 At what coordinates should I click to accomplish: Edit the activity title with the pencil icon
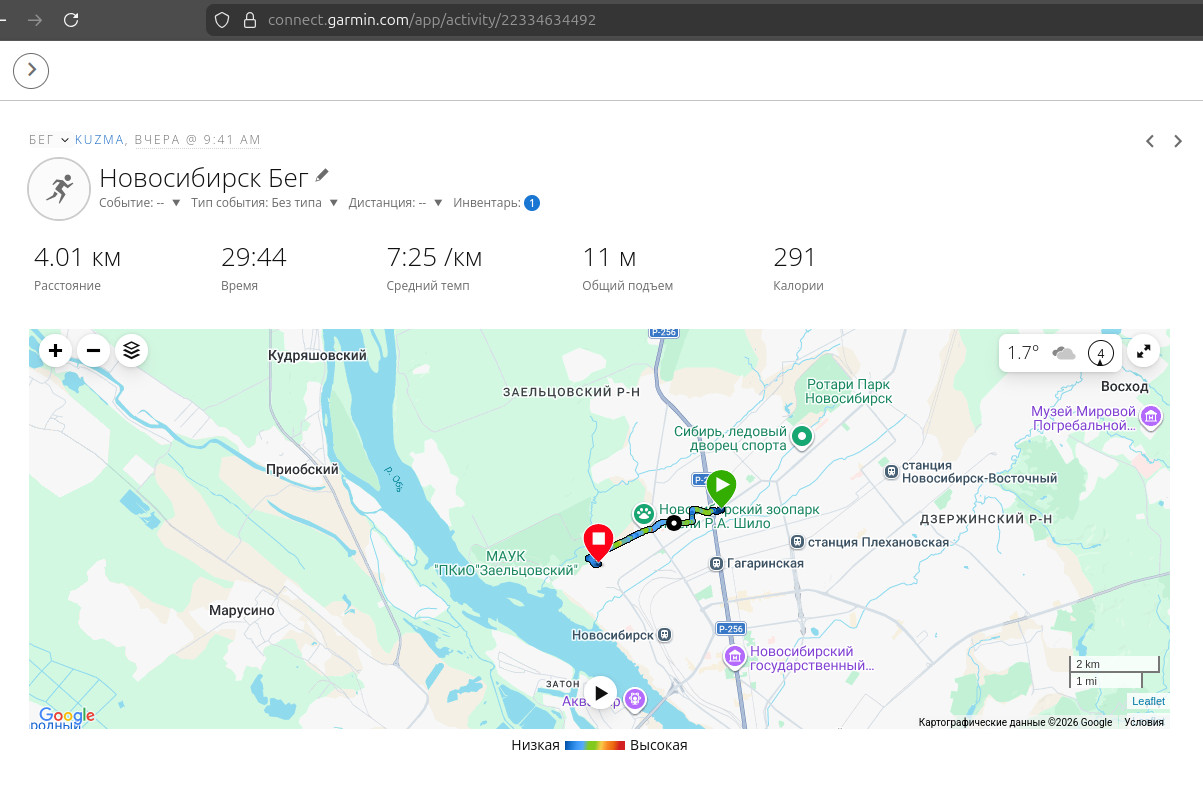[322, 176]
